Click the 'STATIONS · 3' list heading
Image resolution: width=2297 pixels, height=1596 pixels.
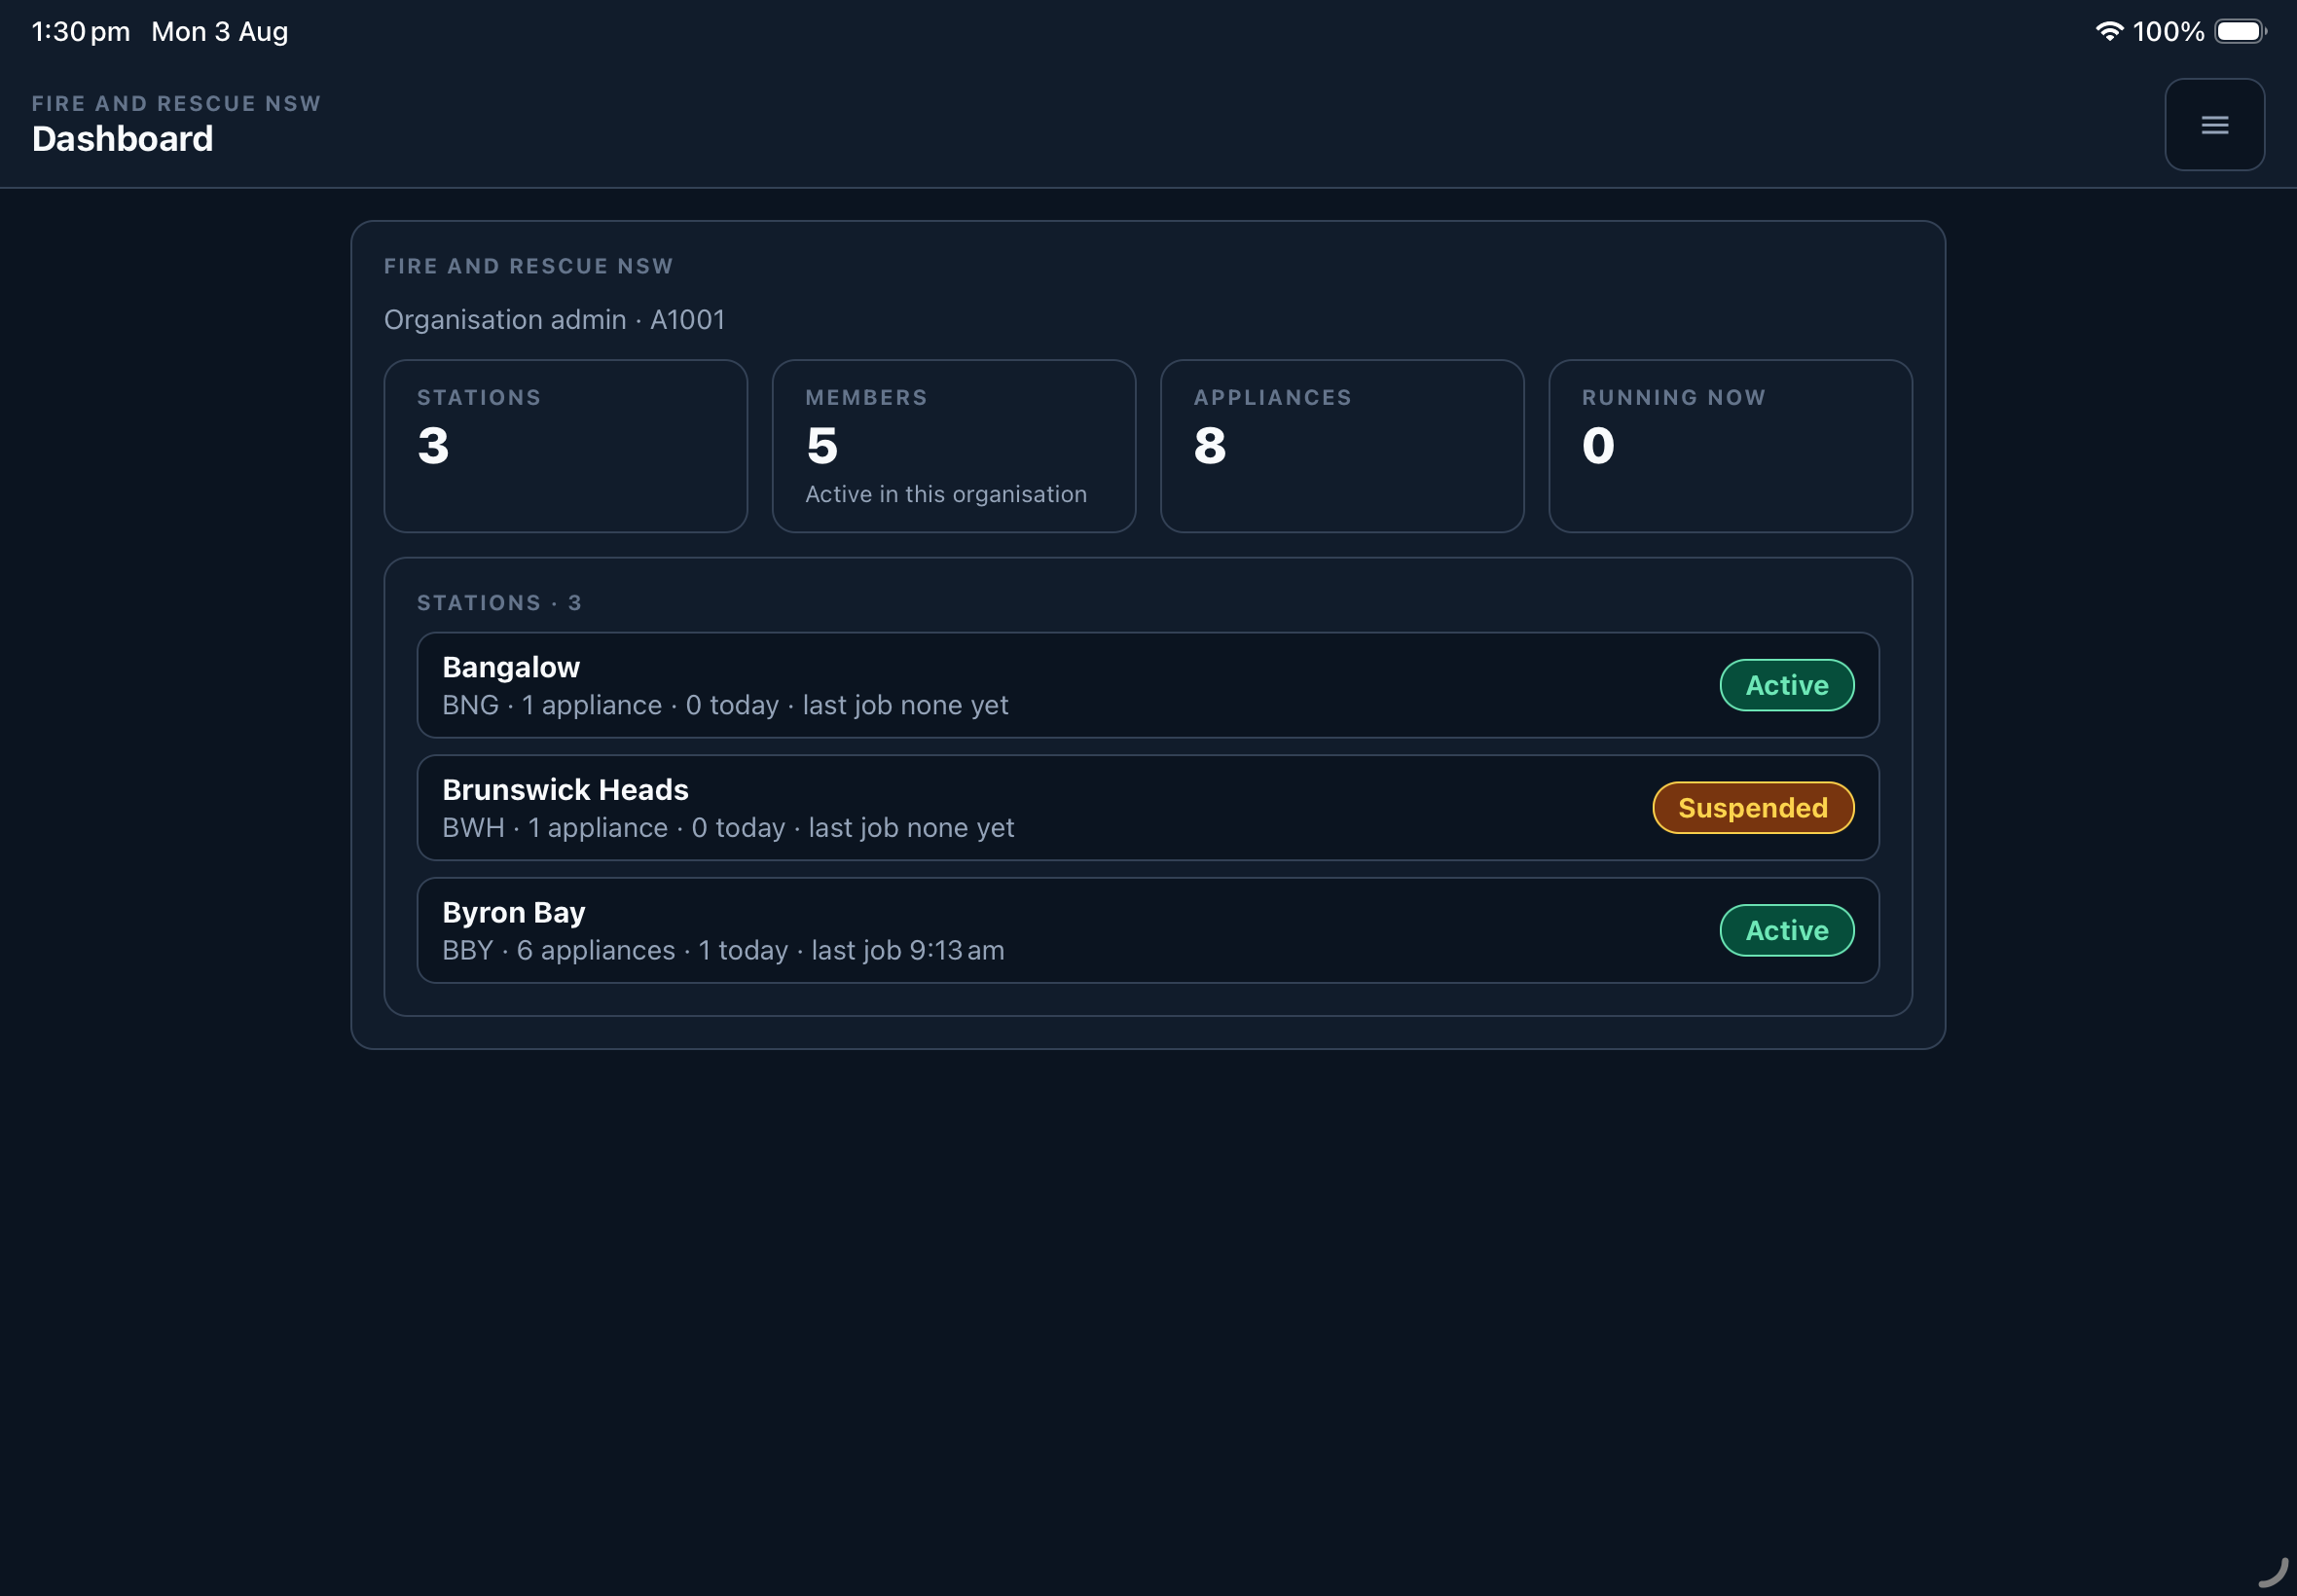(499, 603)
